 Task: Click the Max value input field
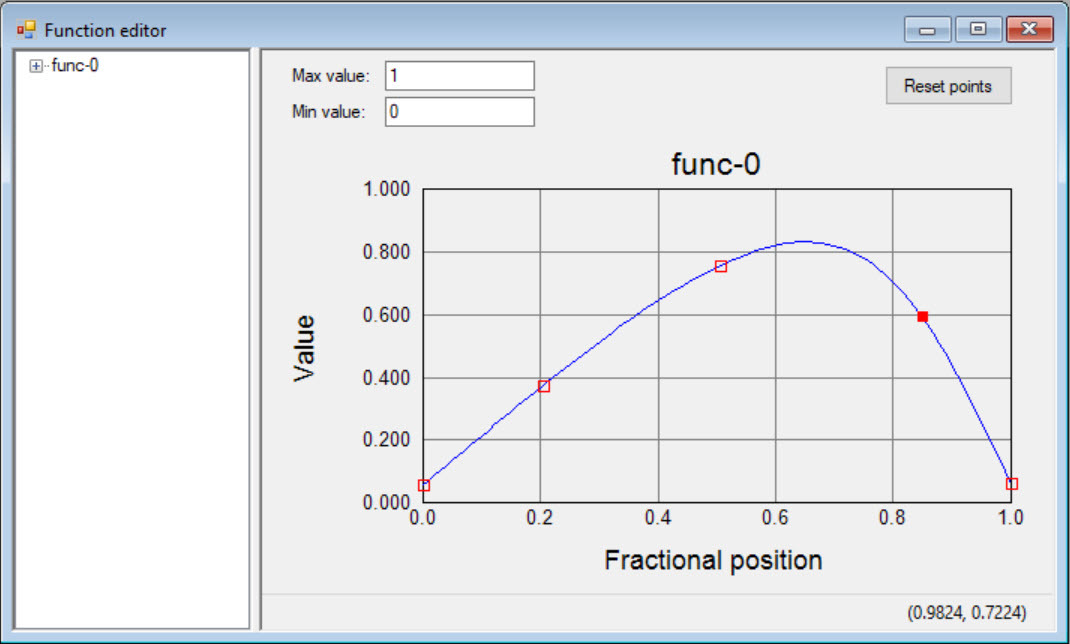pyautogui.click(x=459, y=76)
